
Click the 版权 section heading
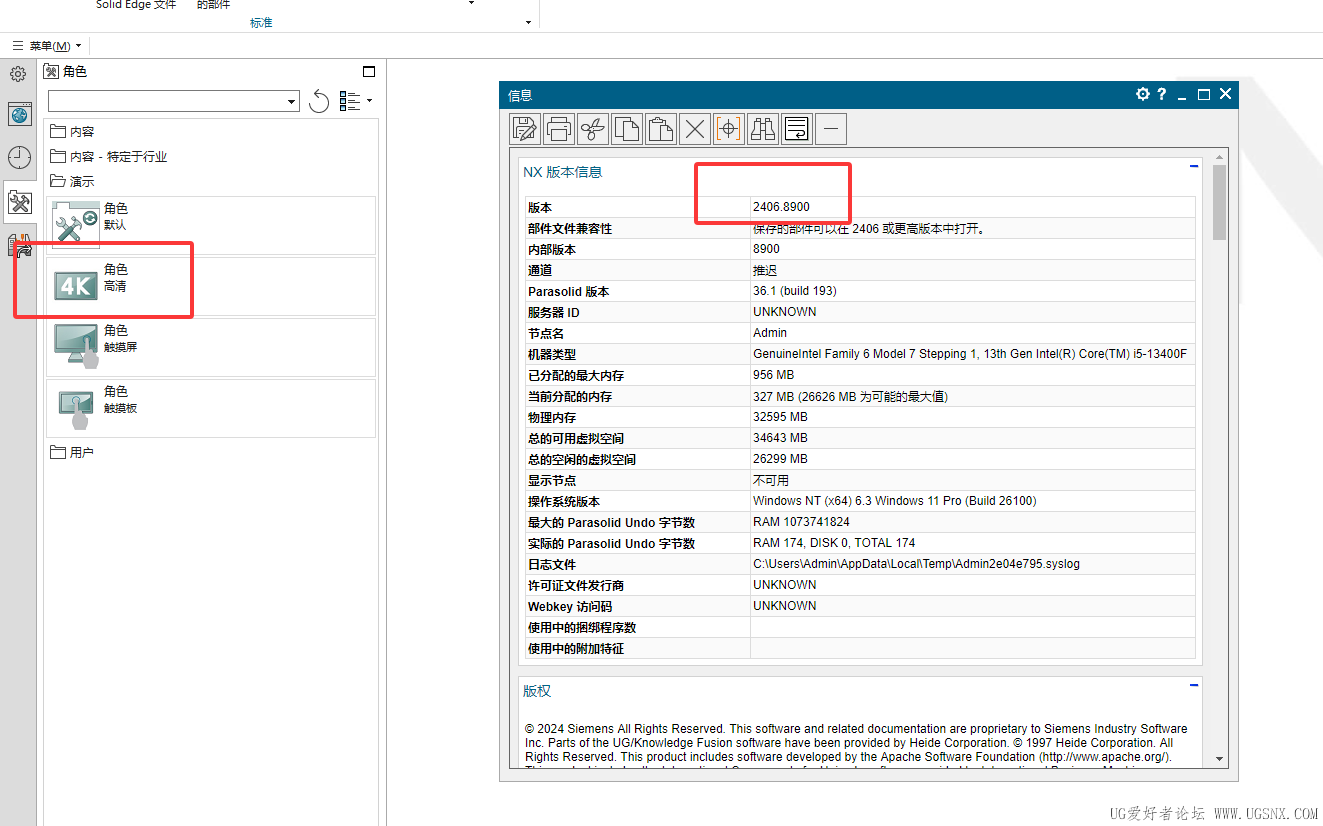pyautogui.click(x=537, y=691)
